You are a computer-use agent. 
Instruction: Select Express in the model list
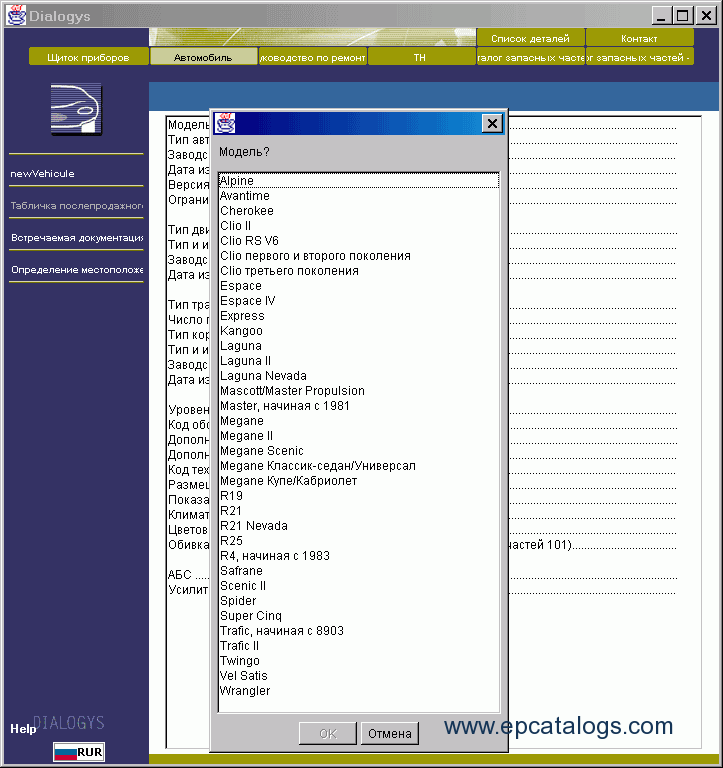(x=359, y=316)
